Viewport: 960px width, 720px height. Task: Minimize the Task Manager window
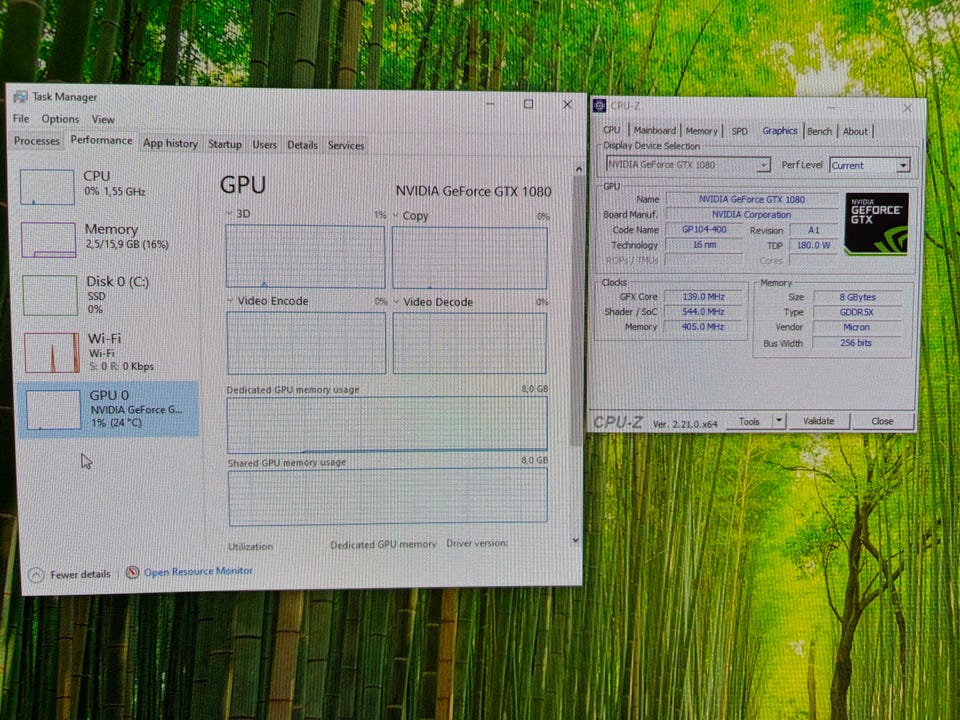click(490, 103)
